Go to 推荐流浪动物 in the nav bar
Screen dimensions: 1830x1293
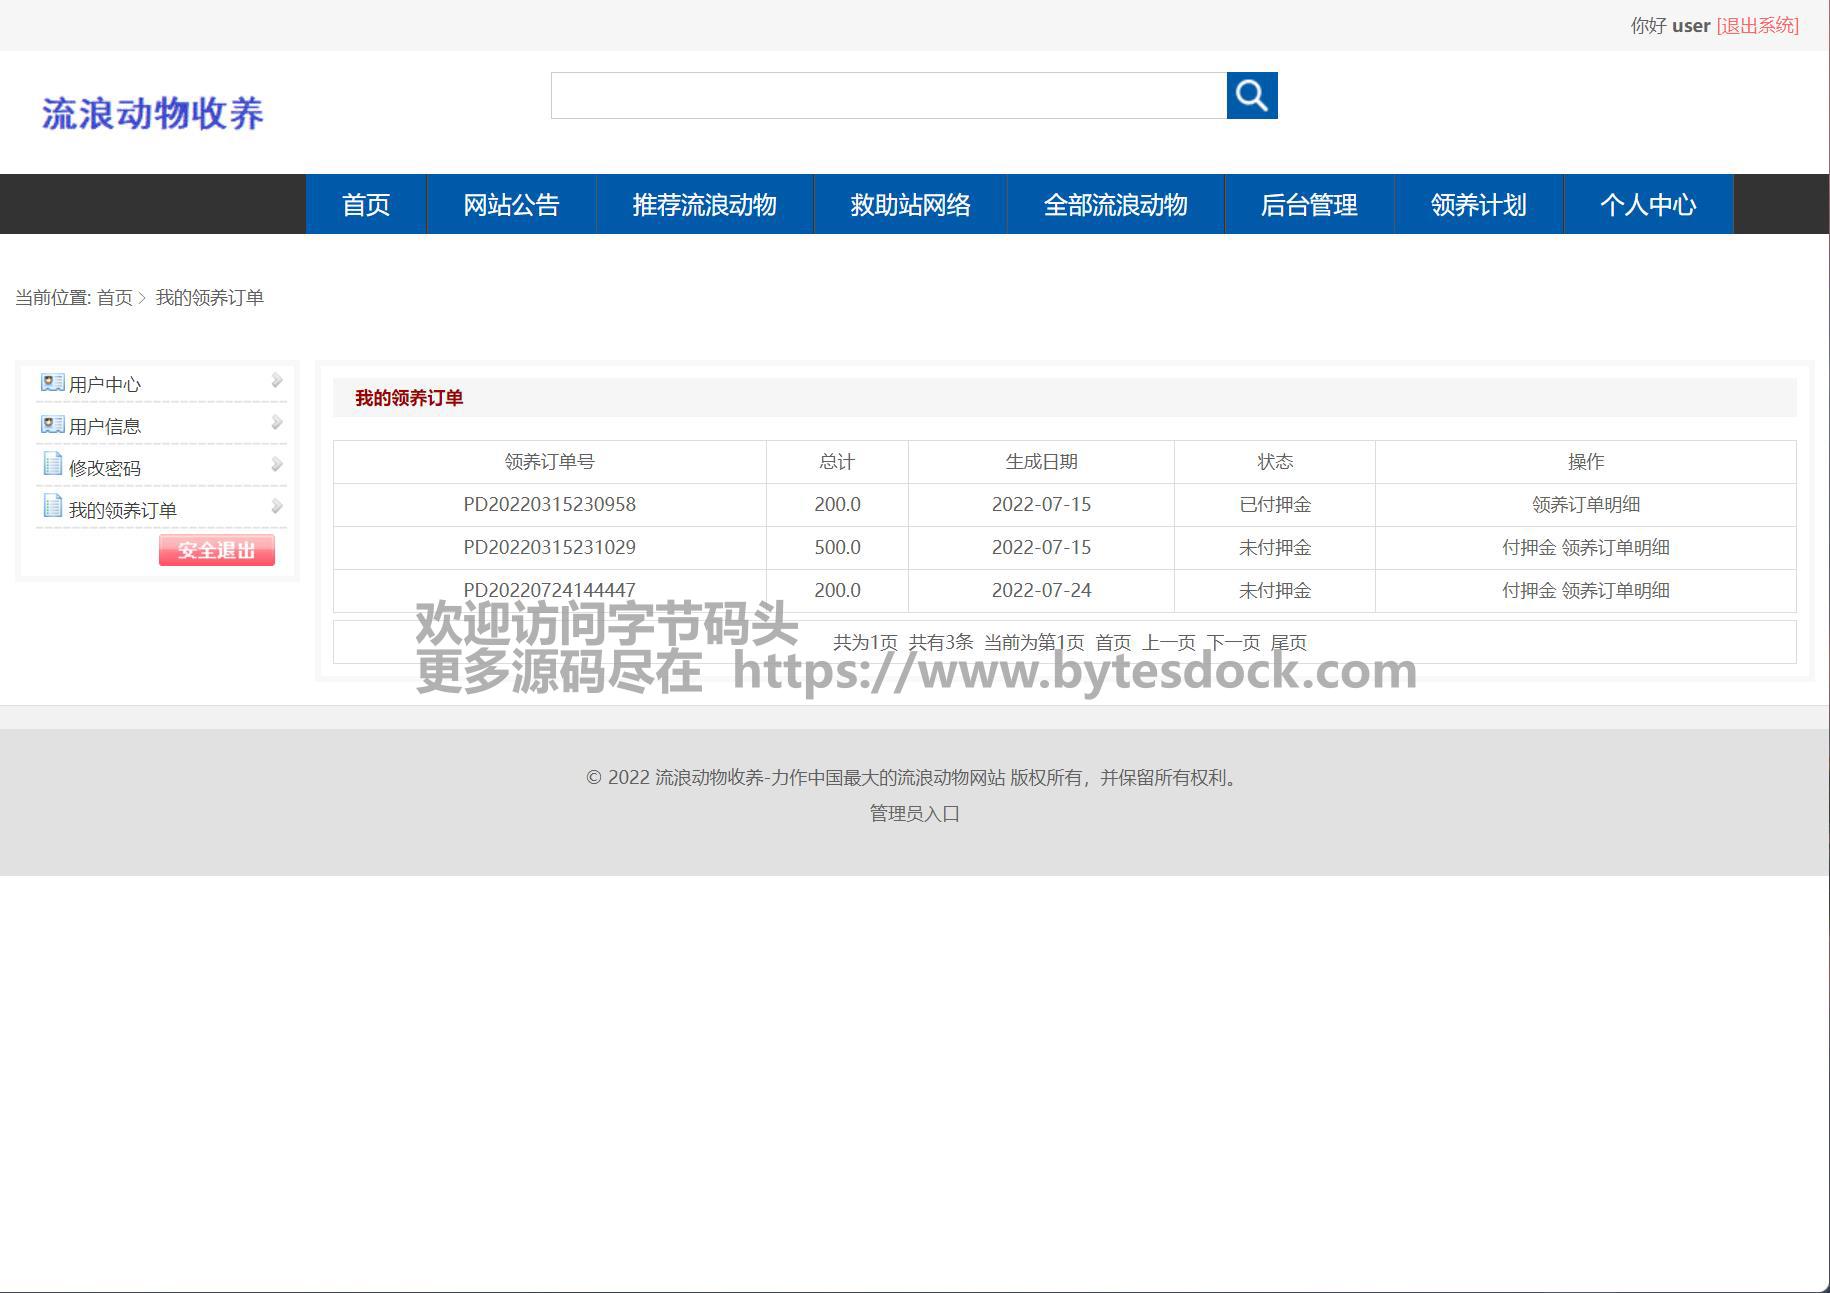coord(704,205)
